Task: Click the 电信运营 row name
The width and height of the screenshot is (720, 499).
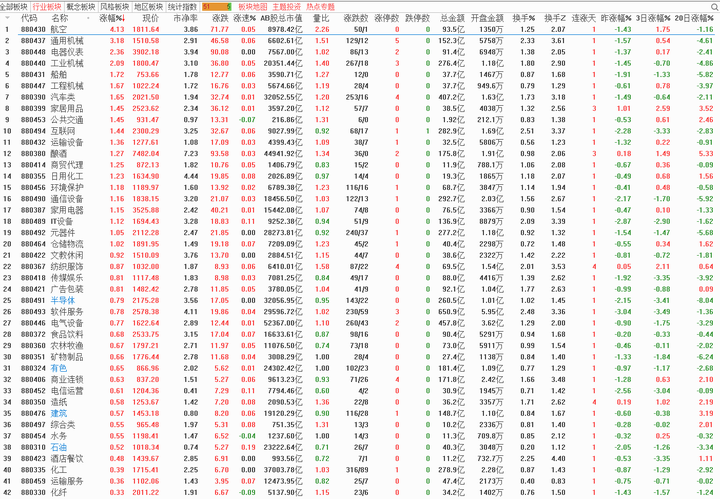Action: [x=67, y=391]
